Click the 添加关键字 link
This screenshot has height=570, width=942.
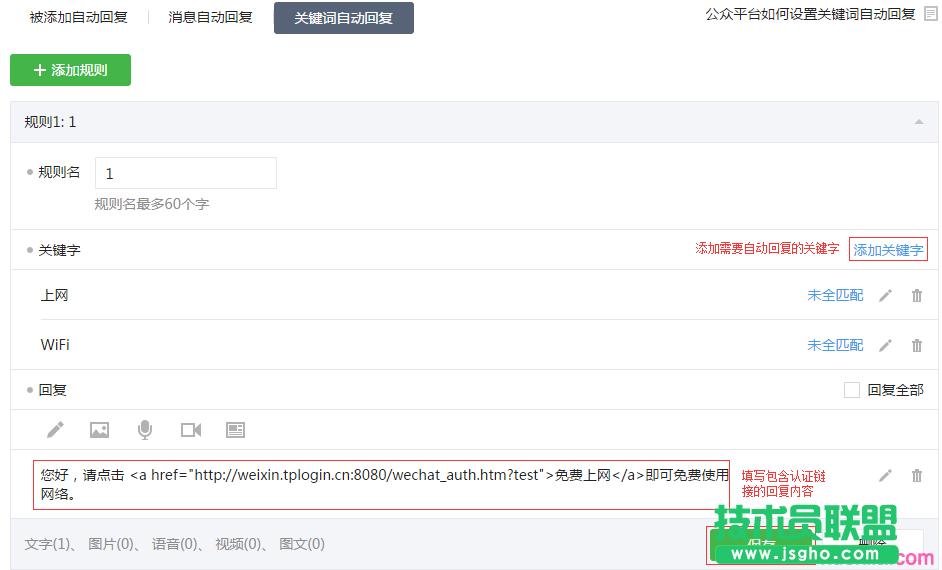coord(888,250)
